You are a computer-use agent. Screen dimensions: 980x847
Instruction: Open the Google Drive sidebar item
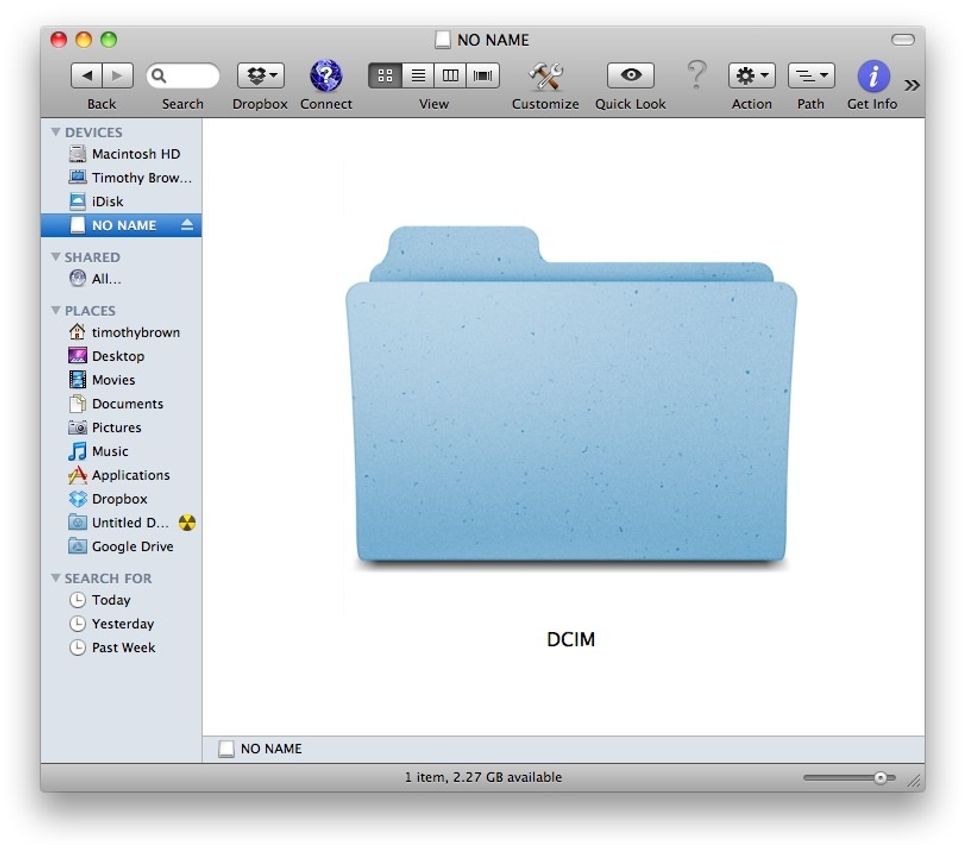(x=122, y=546)
